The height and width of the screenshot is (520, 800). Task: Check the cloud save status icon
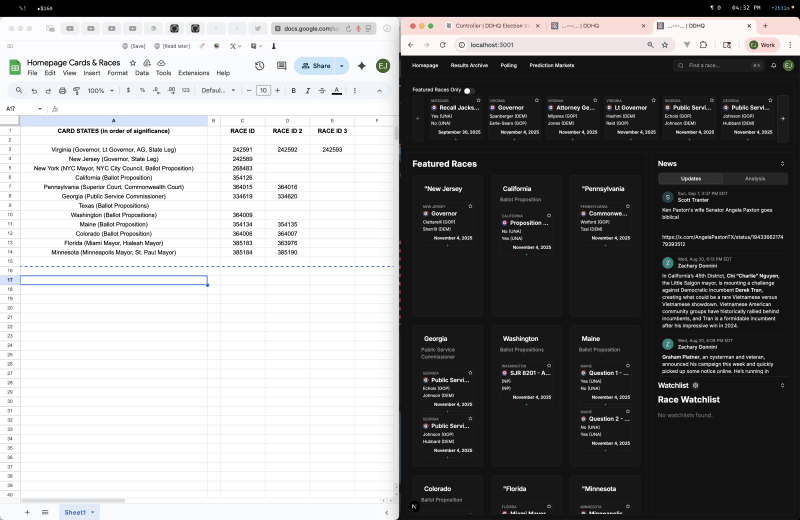(161, 63)
